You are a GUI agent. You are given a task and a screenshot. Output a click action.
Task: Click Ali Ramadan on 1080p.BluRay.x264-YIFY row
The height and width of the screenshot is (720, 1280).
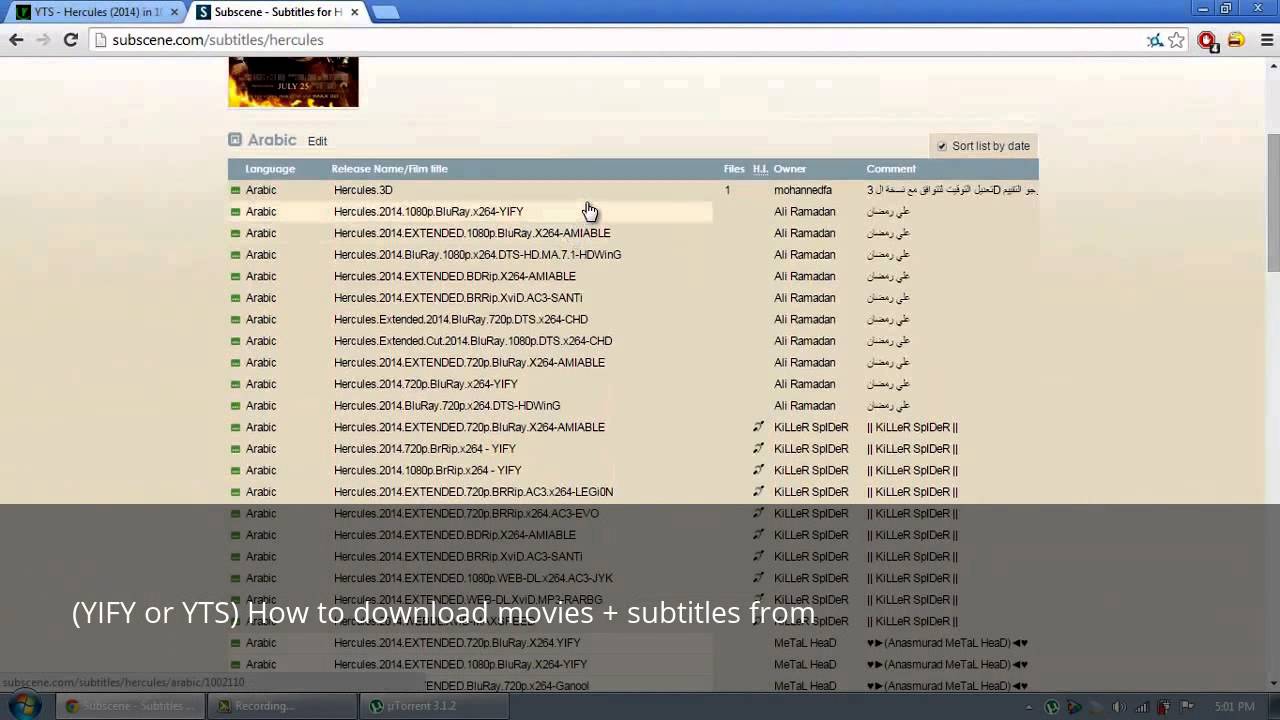[x=804, y=212]
